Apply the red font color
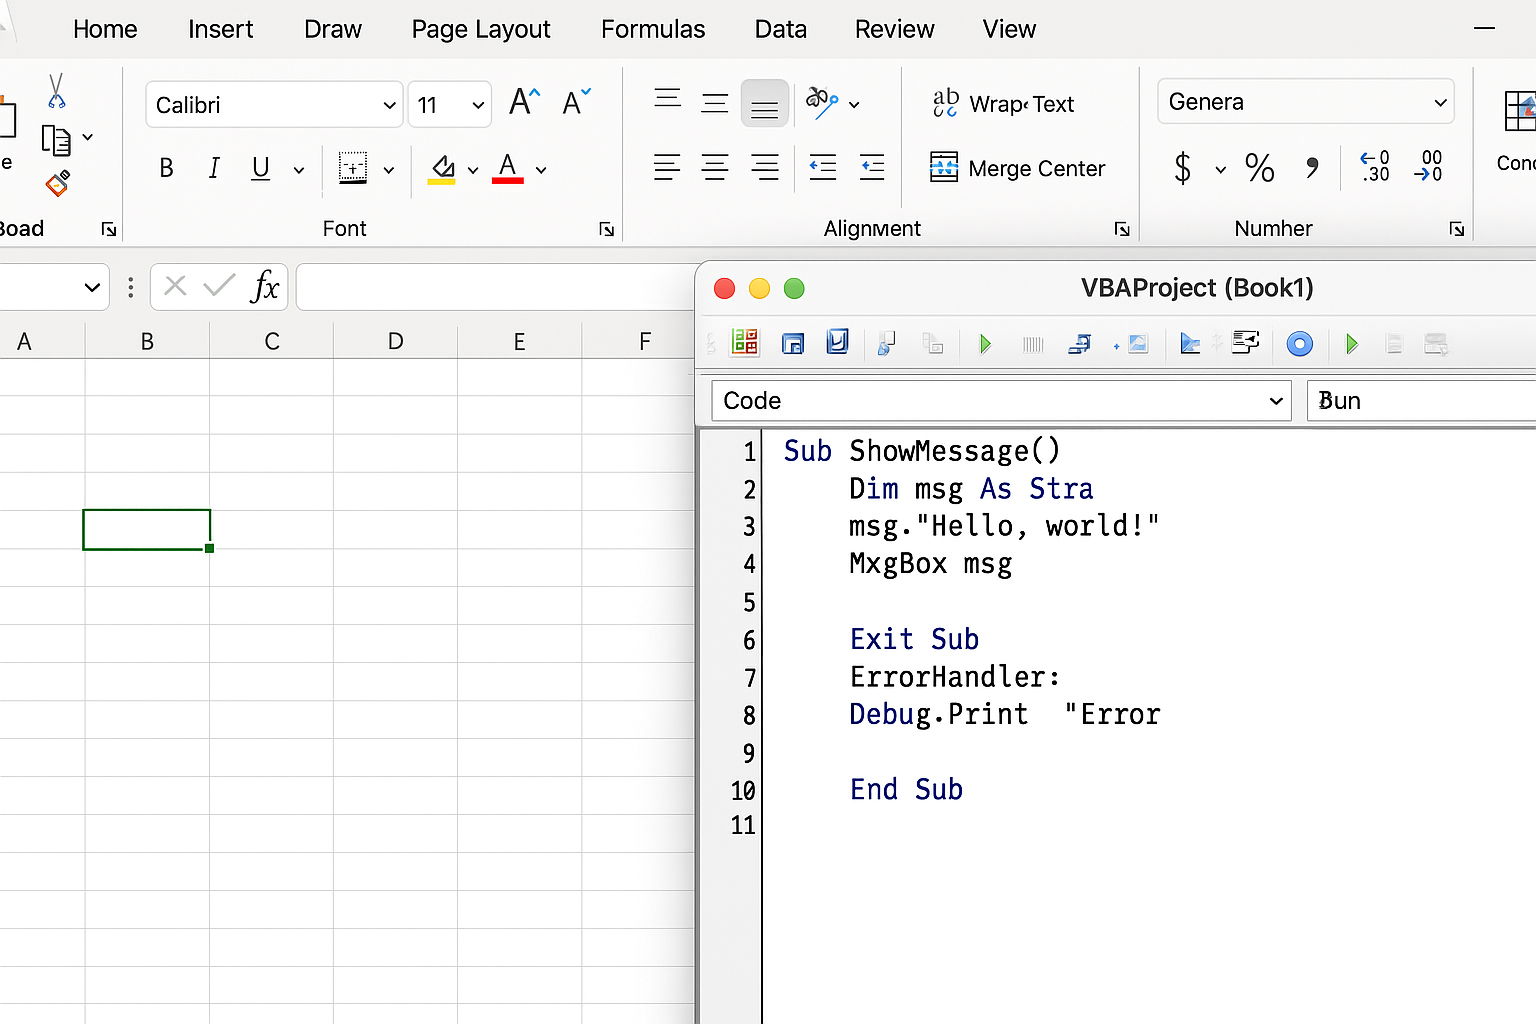The width and height of the screenshot is (1536, 1024). (x=508, y=168)
